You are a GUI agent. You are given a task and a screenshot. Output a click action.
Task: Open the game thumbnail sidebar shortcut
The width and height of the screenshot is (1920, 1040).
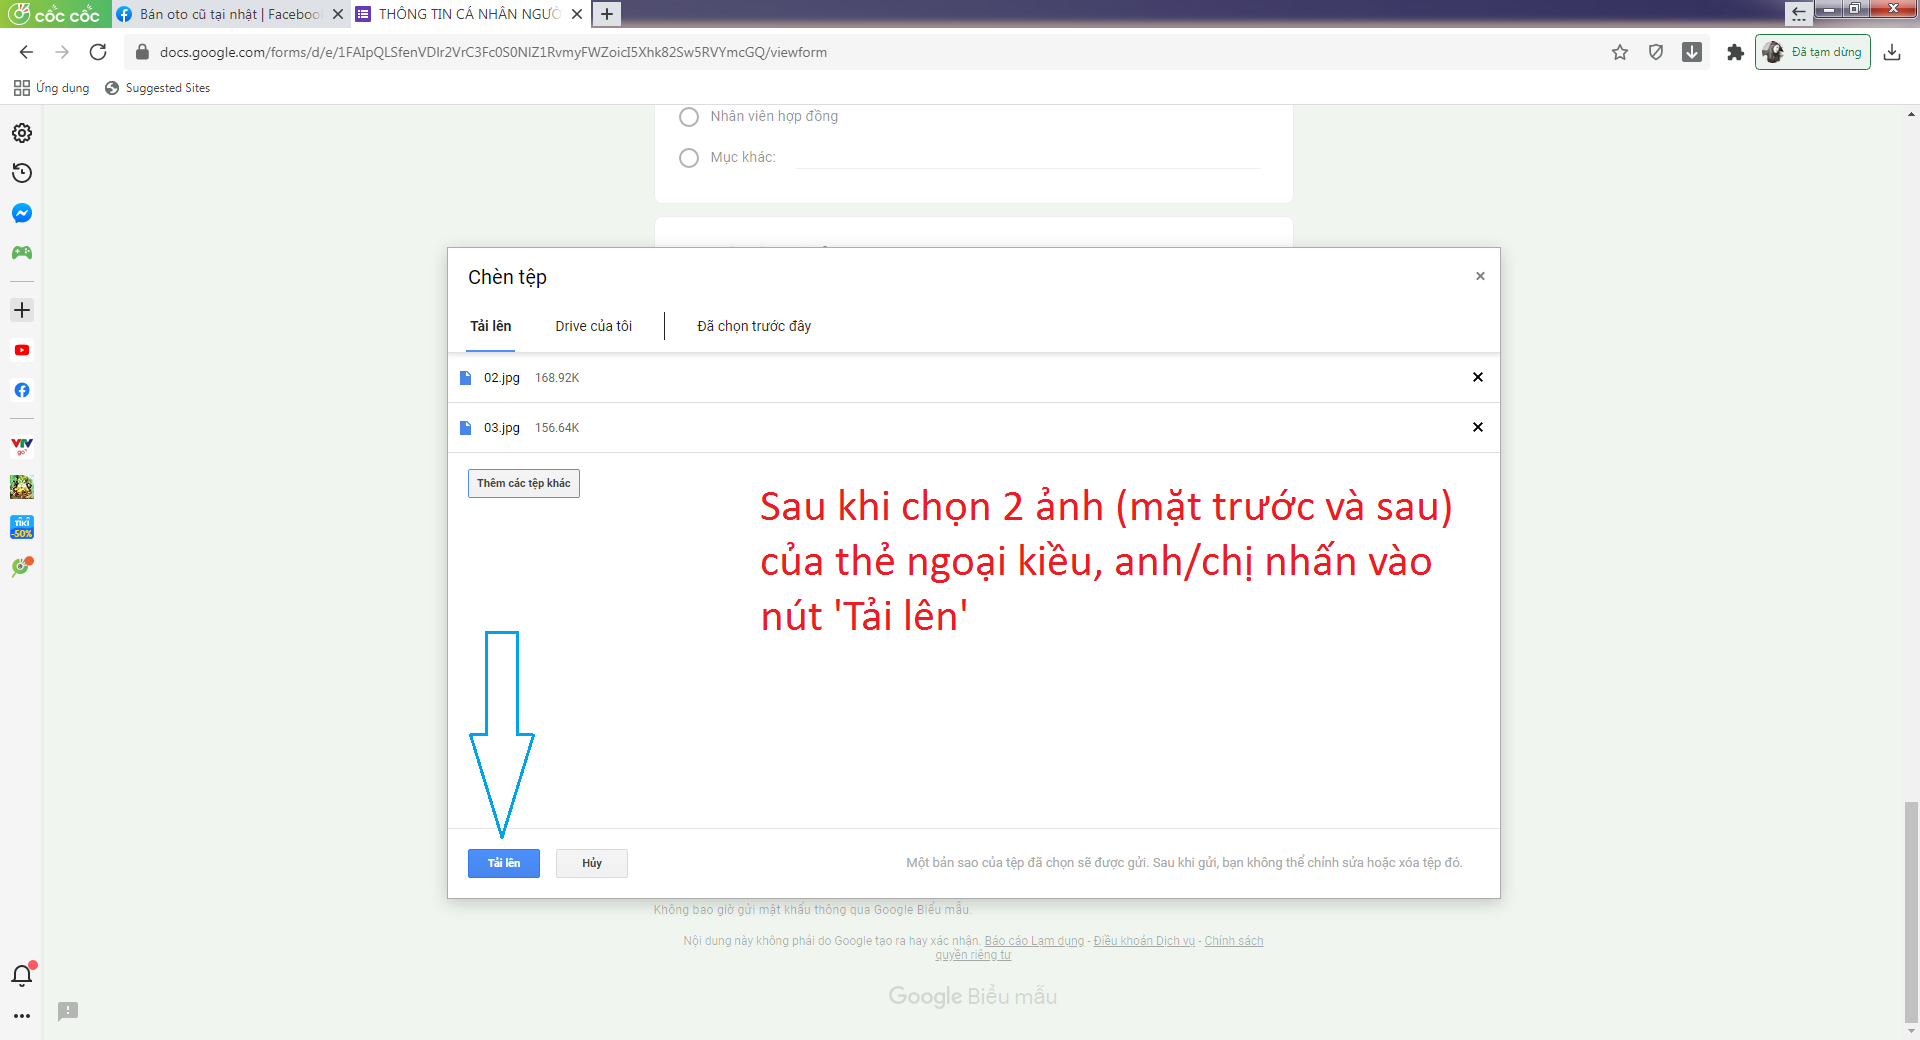[22, 487]
